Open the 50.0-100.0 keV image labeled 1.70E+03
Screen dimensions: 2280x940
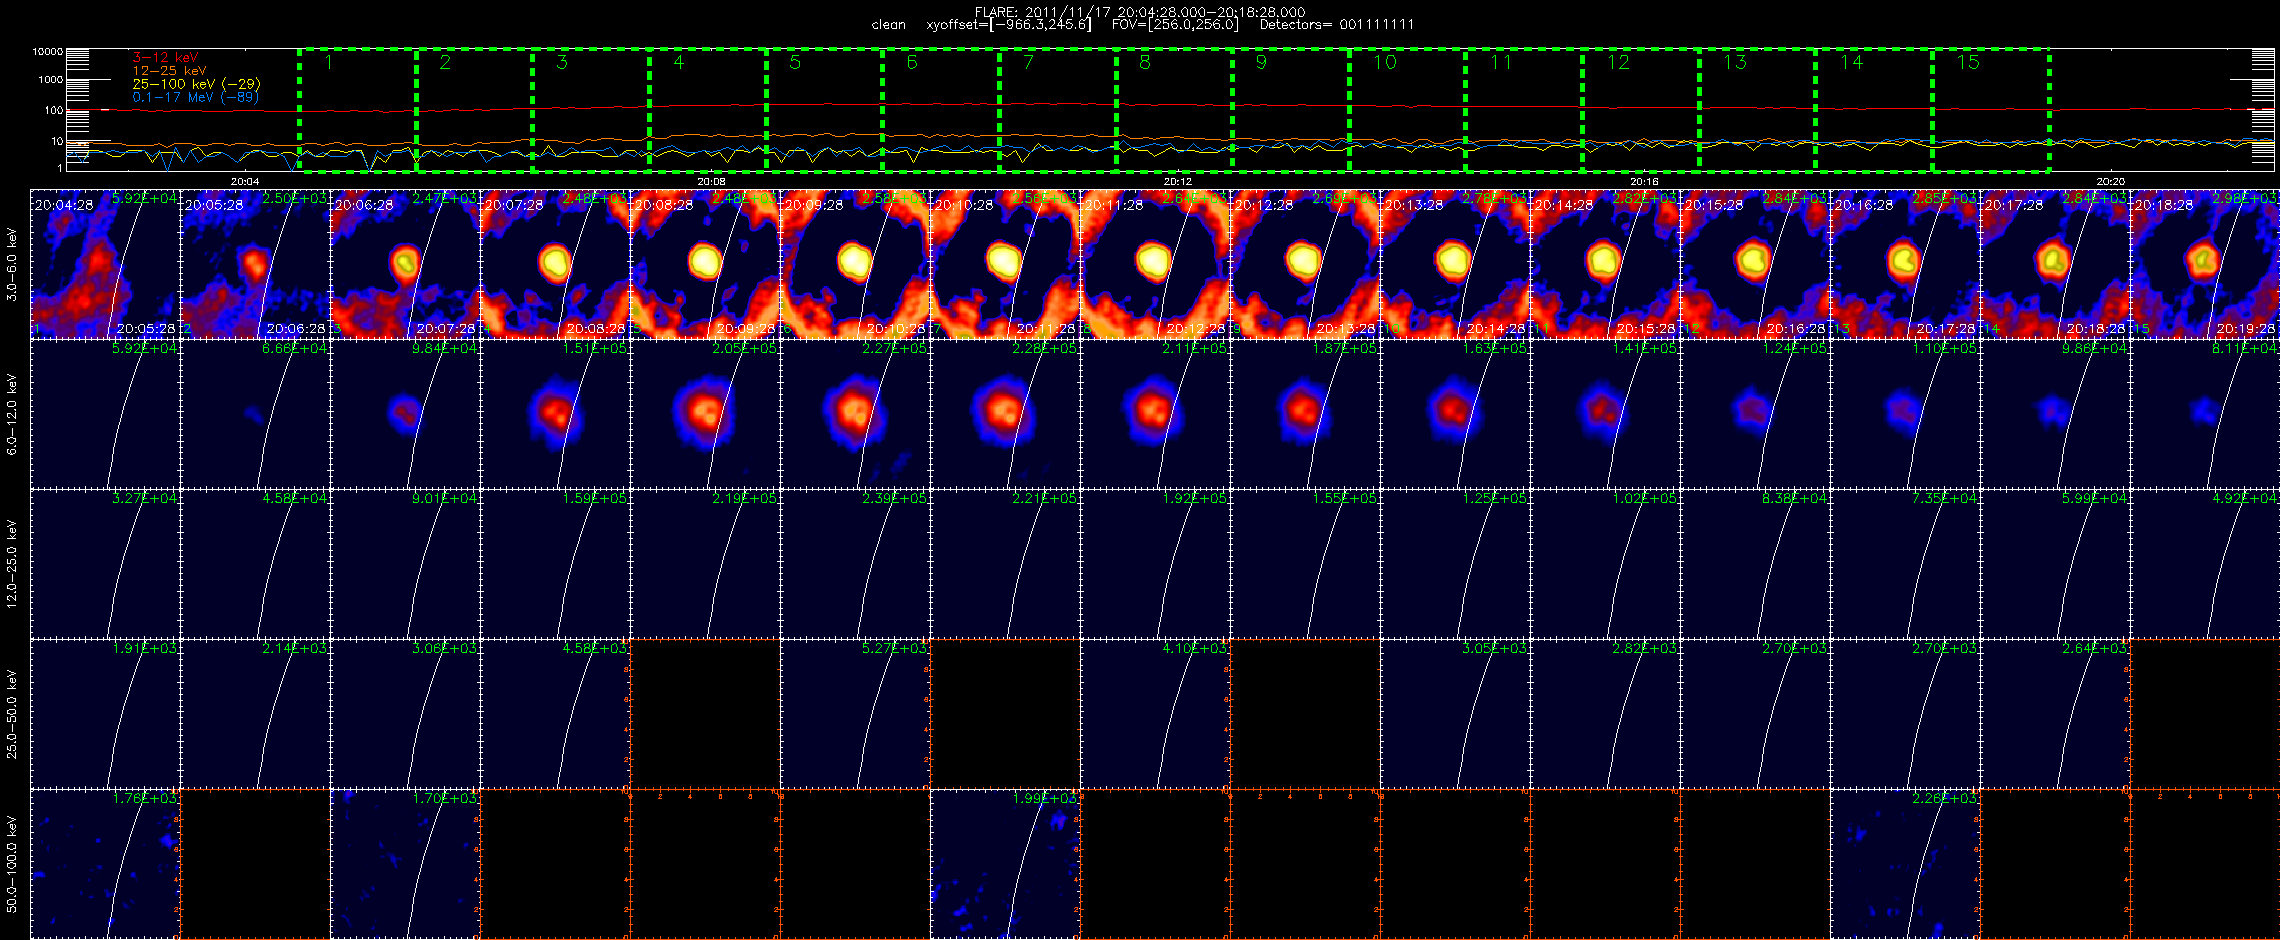pyautogui.click(x=405, y=864)
